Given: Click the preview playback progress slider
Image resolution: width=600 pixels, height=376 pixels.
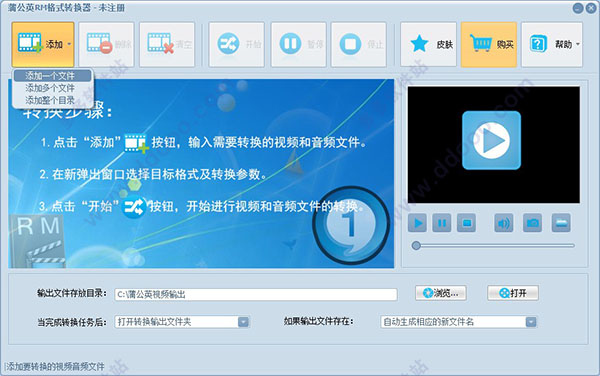Looking at the screenshot, I should [493, 246].
